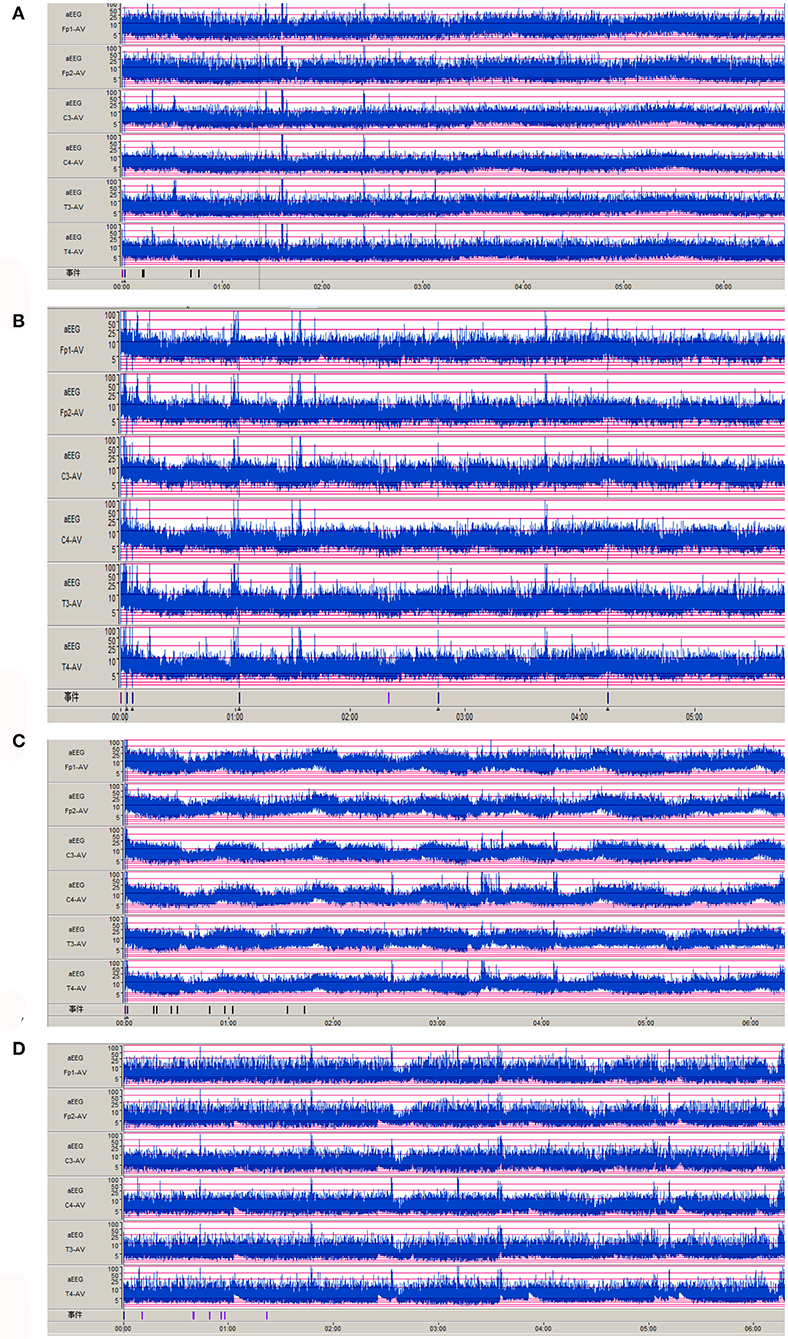
Task: Click the last black event marker in panel C
Action: click(x=304, y=1010)
